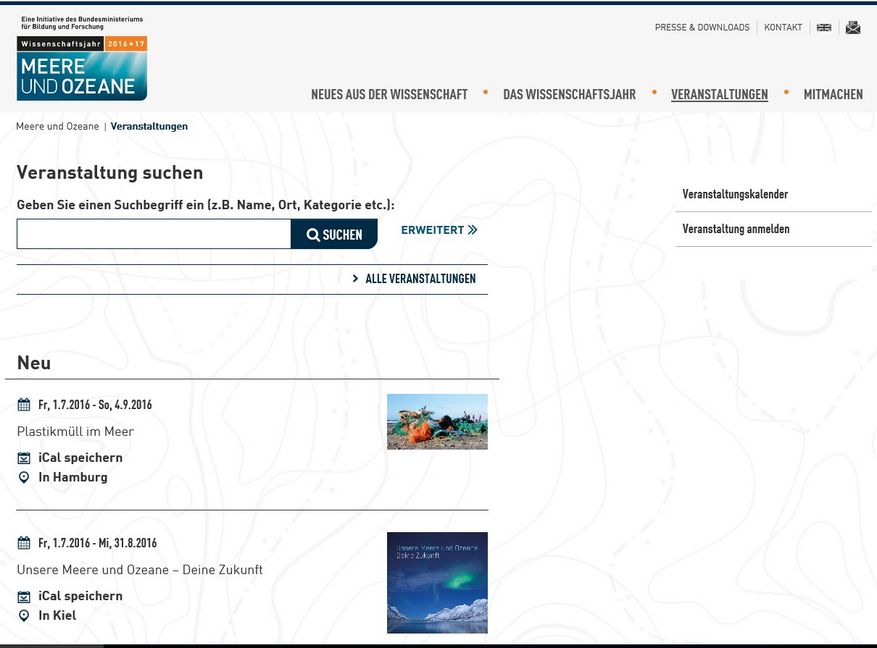Click the location pin icon for Hamburg
The width and height of the screenshot is (877, 648).
[24, 478]
